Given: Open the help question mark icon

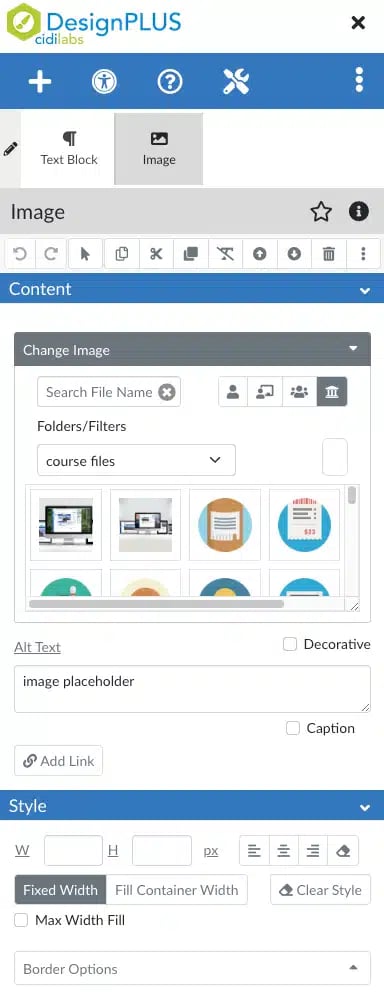Looking at the screenshot, I should [x=170, y=82].
